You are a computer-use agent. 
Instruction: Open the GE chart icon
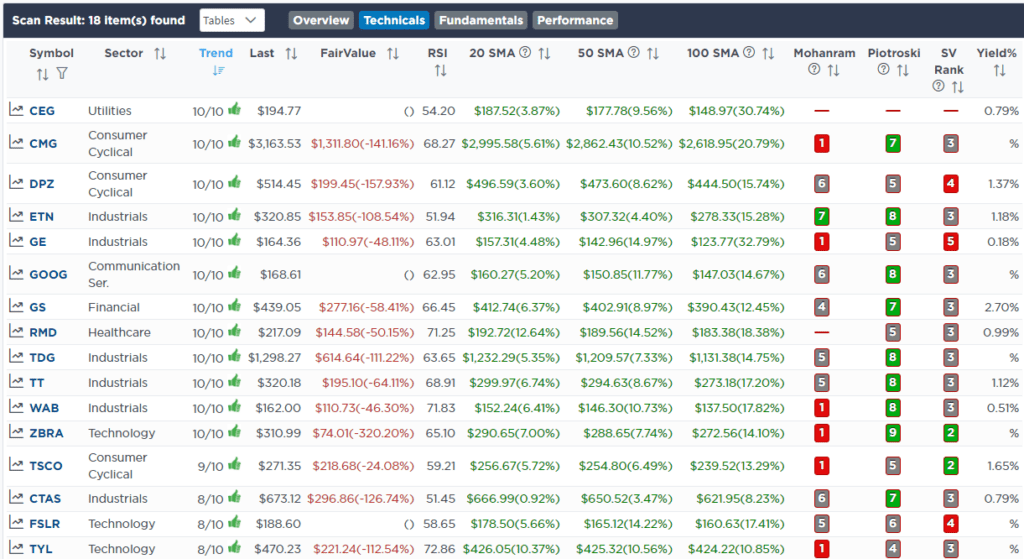tap(16, 241)
